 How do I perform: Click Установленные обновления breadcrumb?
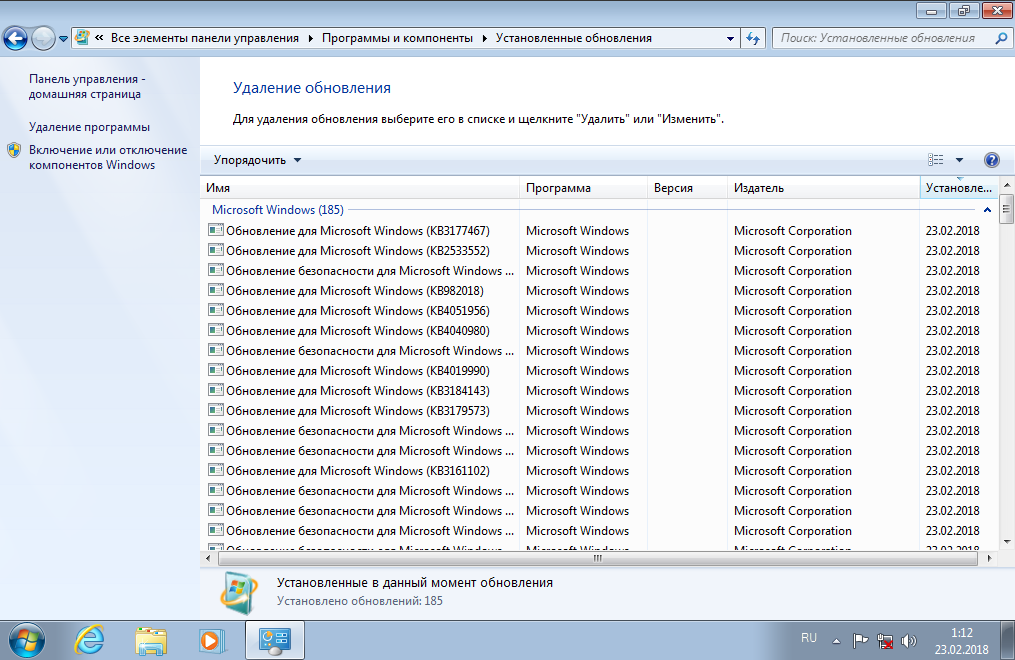click(574, 38)
